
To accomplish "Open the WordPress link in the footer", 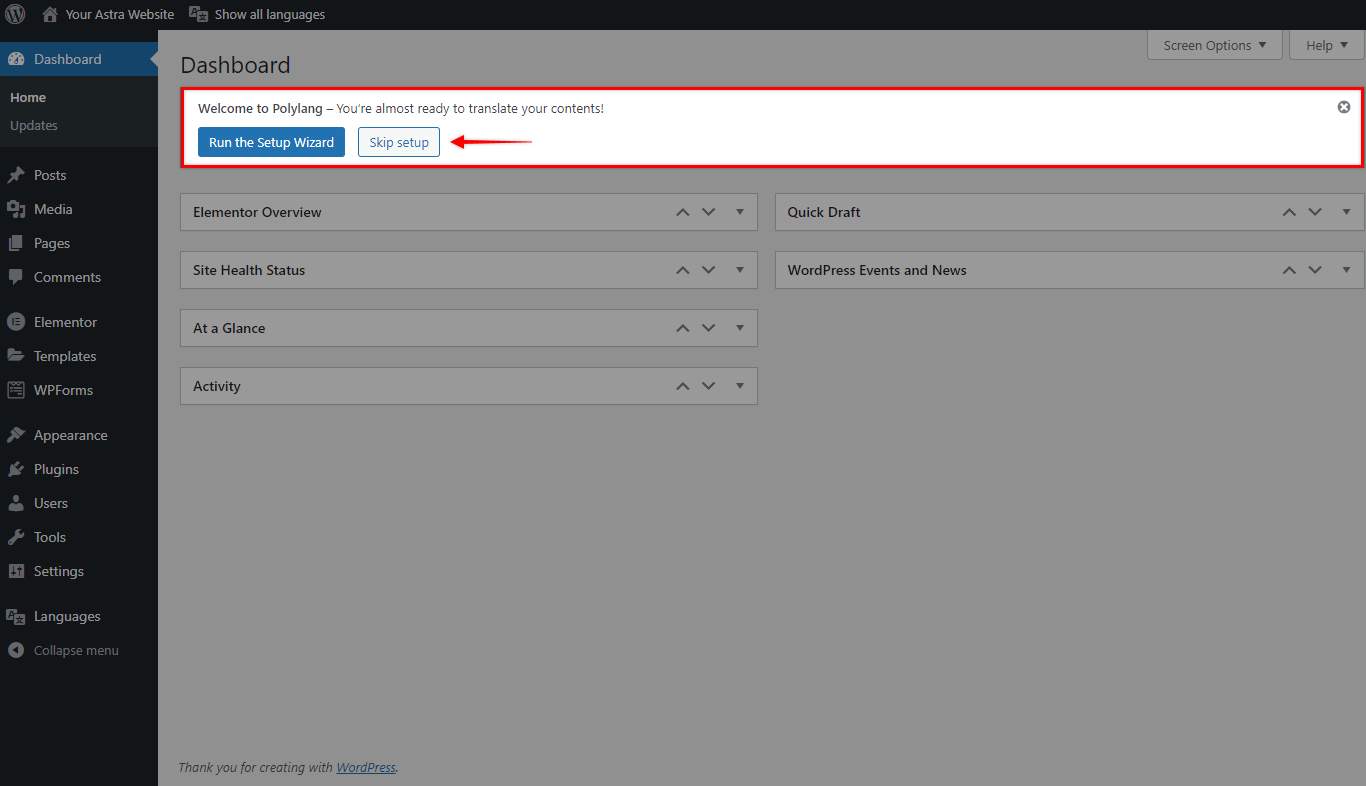I will coord(365,767).
